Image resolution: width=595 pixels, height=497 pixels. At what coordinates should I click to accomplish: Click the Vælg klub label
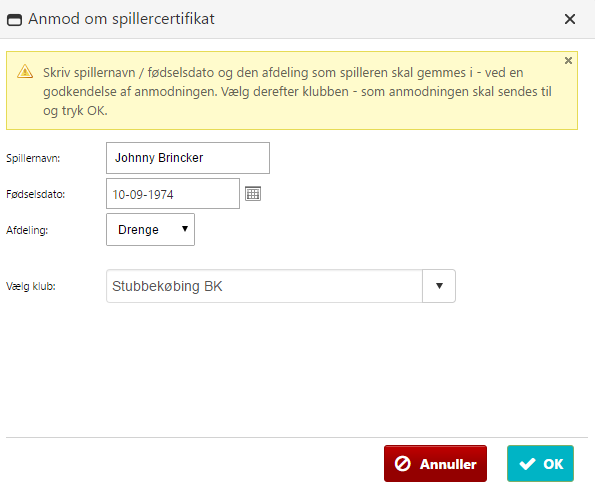coord(31,286)
